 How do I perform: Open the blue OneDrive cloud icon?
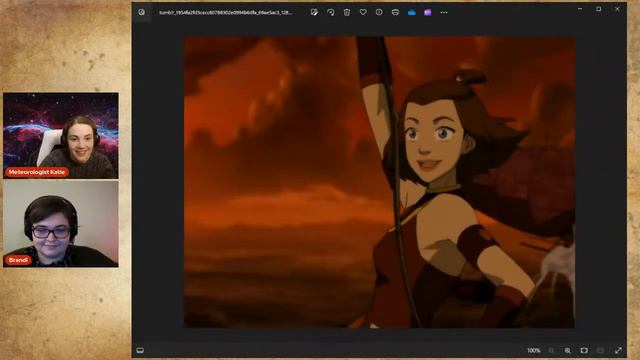(x=412, y=12)
